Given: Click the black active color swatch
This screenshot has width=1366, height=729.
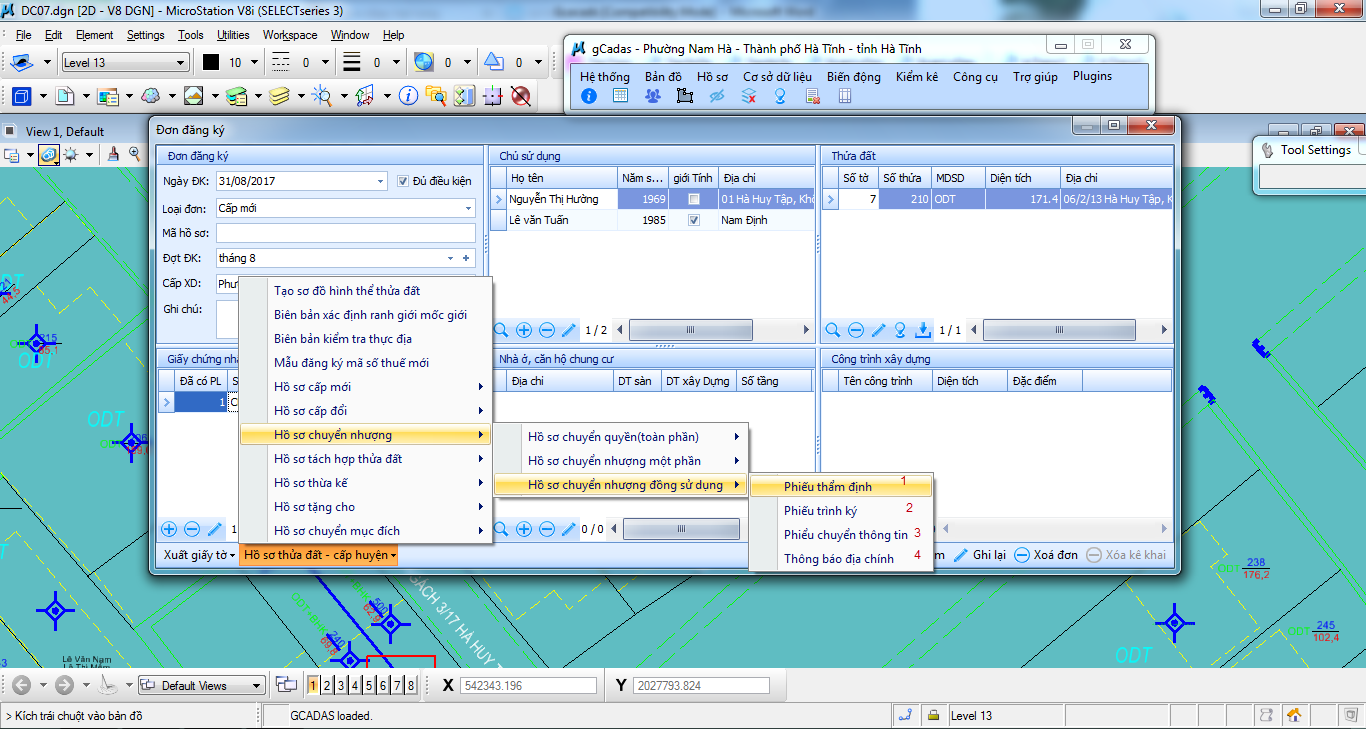Looking at the screenshot, I should tap(211, 63).
